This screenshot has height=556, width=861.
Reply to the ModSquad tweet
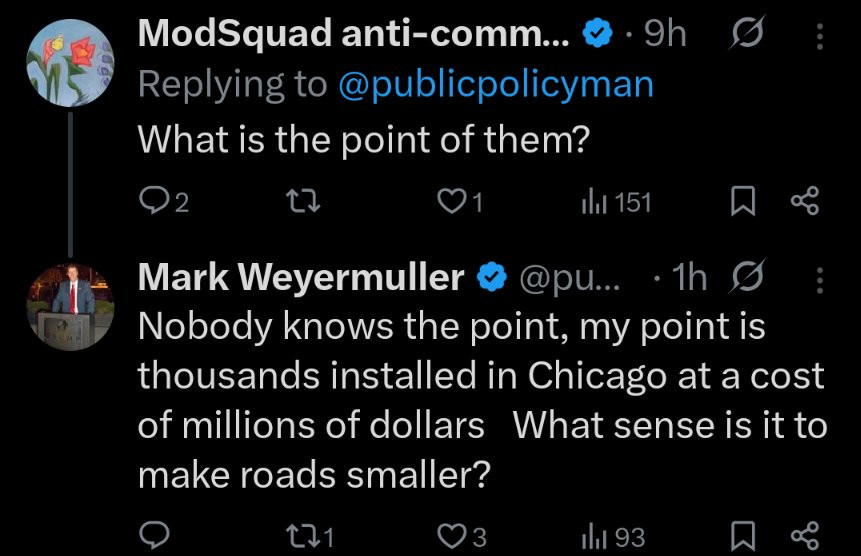click(153, 203)
